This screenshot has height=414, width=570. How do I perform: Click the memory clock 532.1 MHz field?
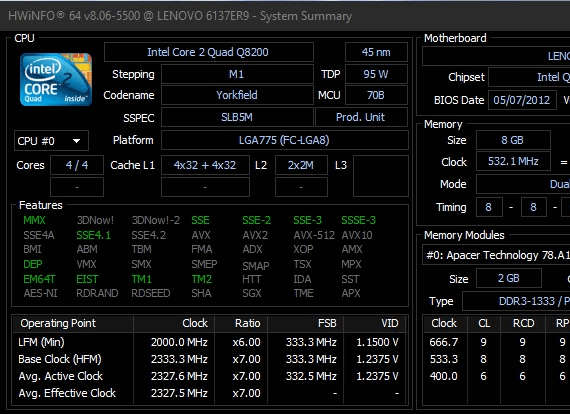[513, 161]
